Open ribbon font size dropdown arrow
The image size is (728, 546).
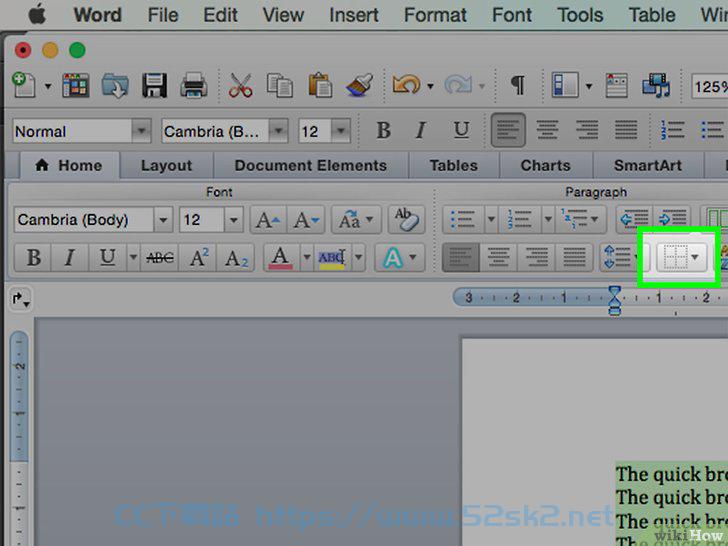click(234, 220)
